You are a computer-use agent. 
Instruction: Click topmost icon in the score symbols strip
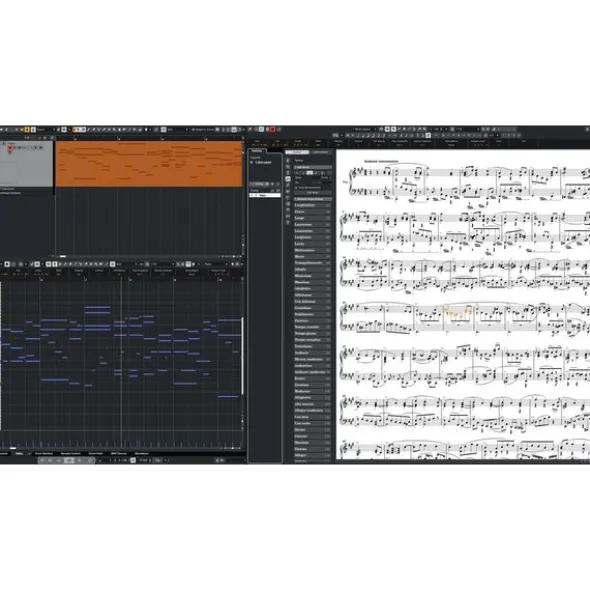coord(288,161)
